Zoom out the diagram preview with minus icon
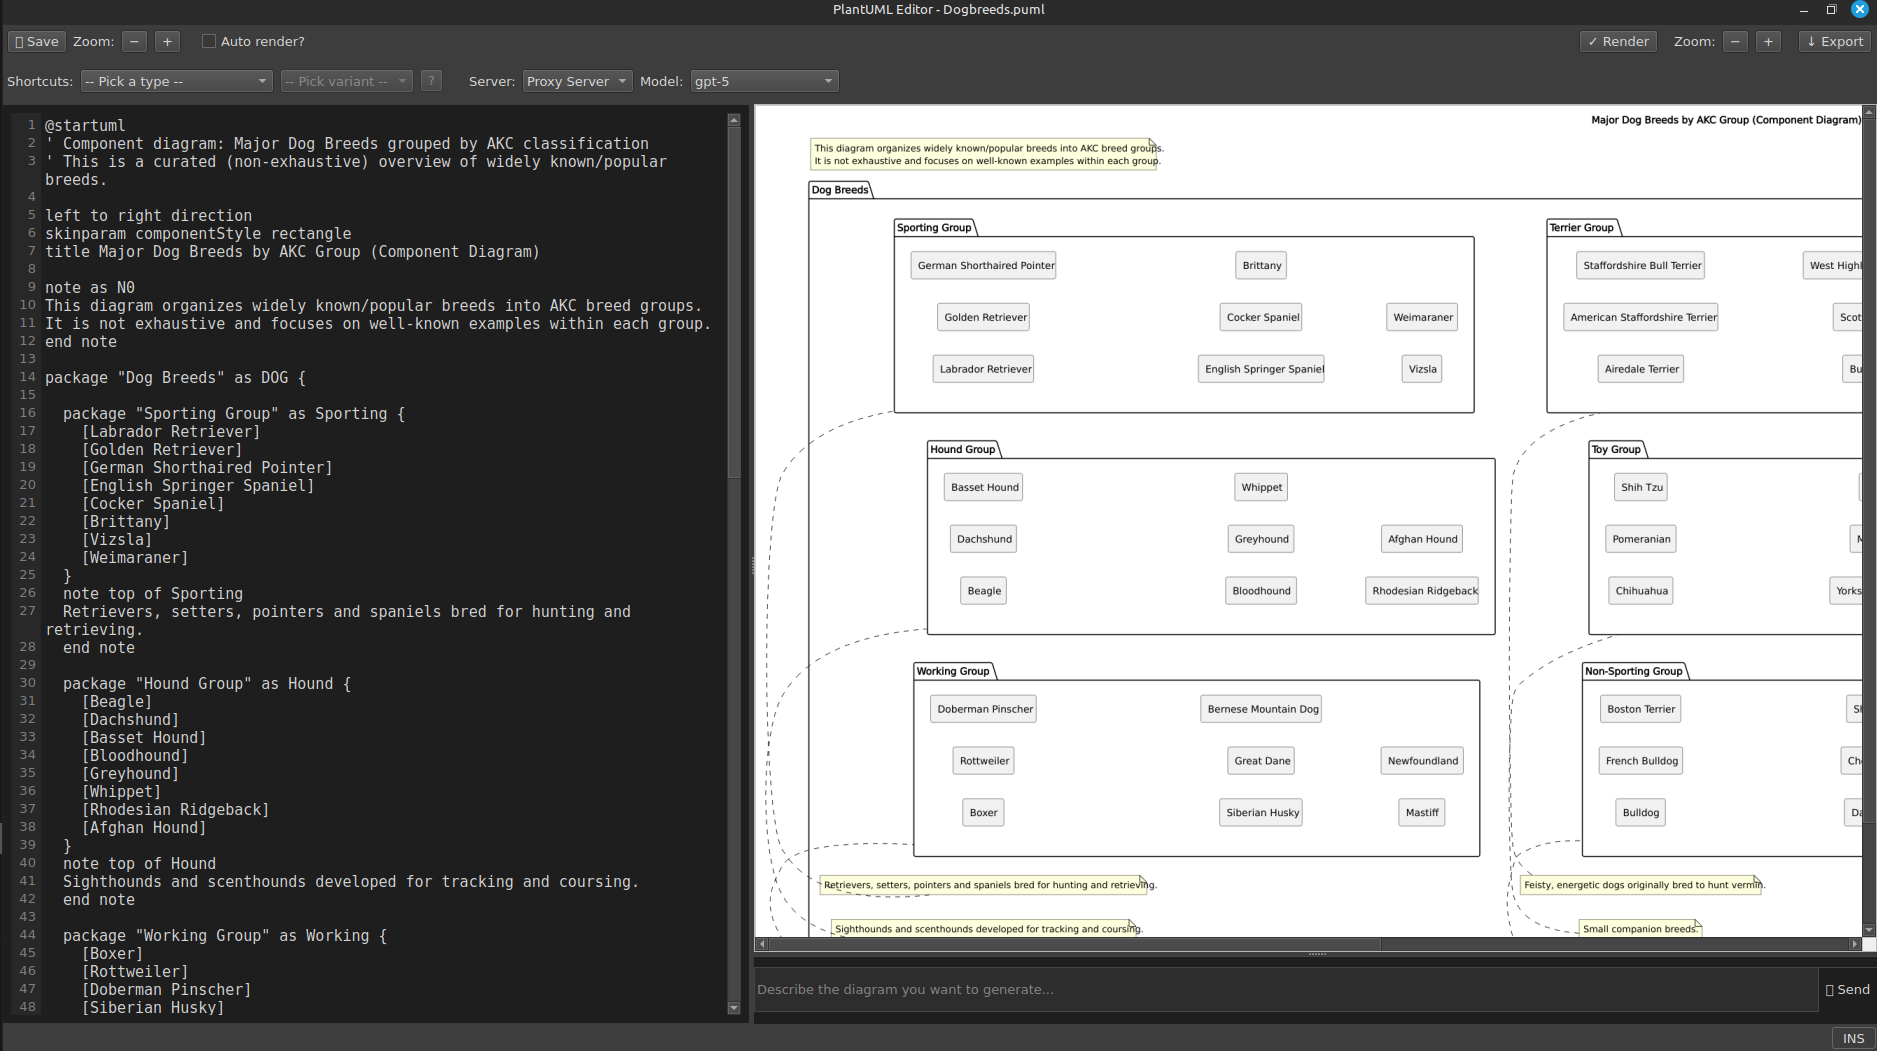 click(x=1734, y=41)
